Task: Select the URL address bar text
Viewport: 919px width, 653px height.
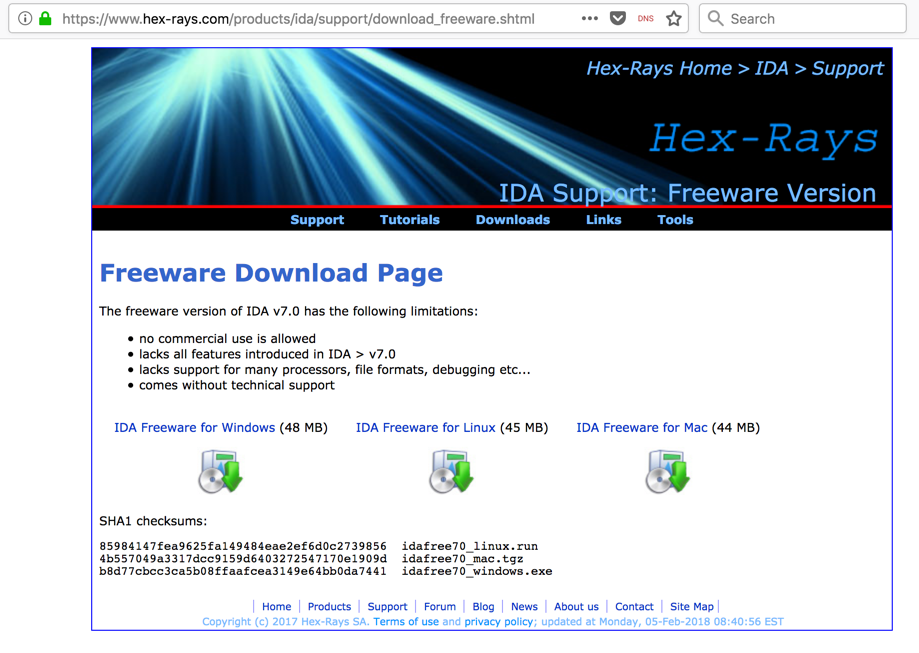Action: (298, 19)
